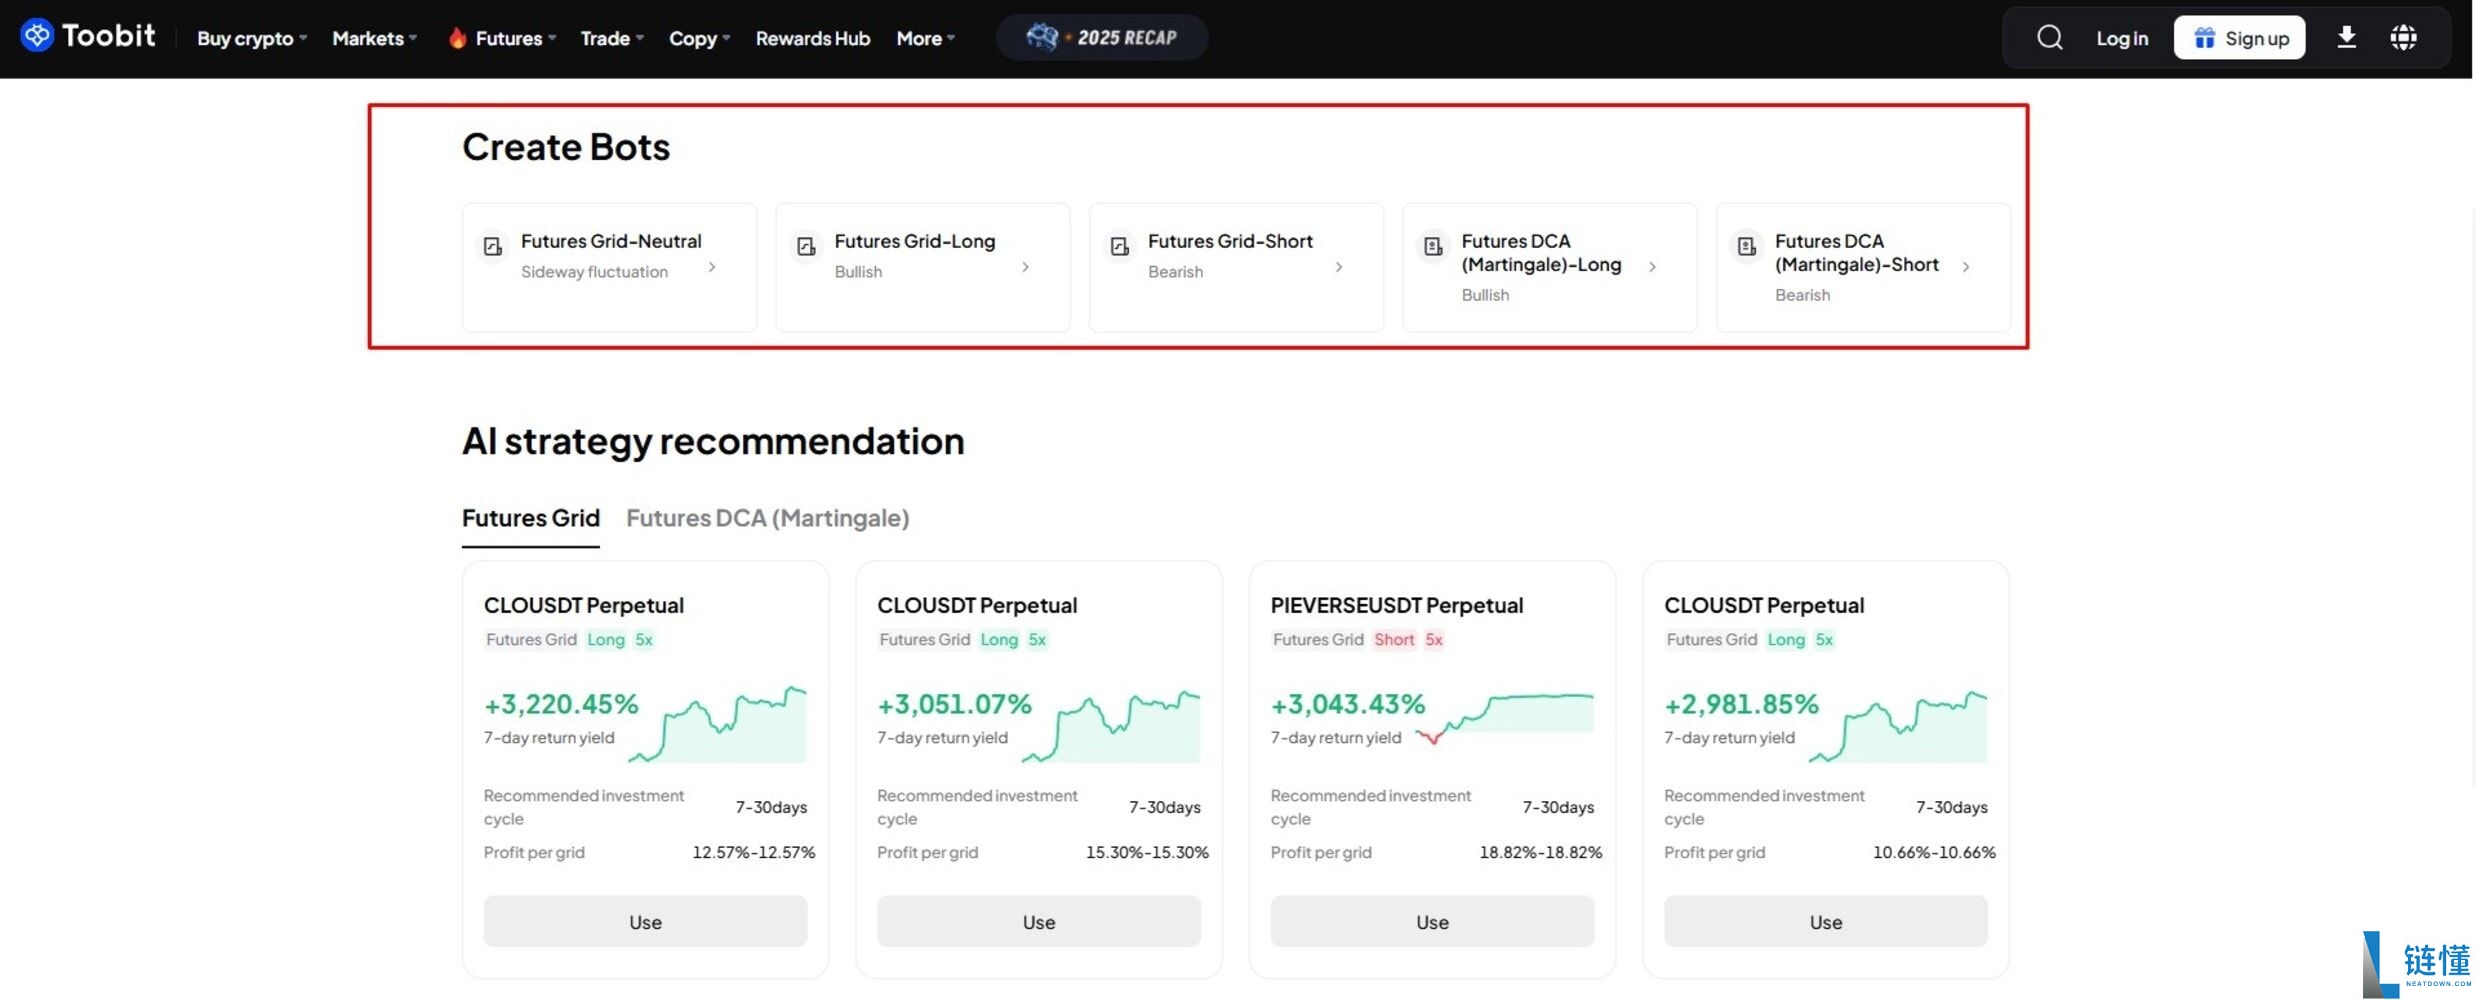The width and height of the screenshot is (2476, 1000).
Task: Click the Create Bots heading
Action: (x=566, y=147)
